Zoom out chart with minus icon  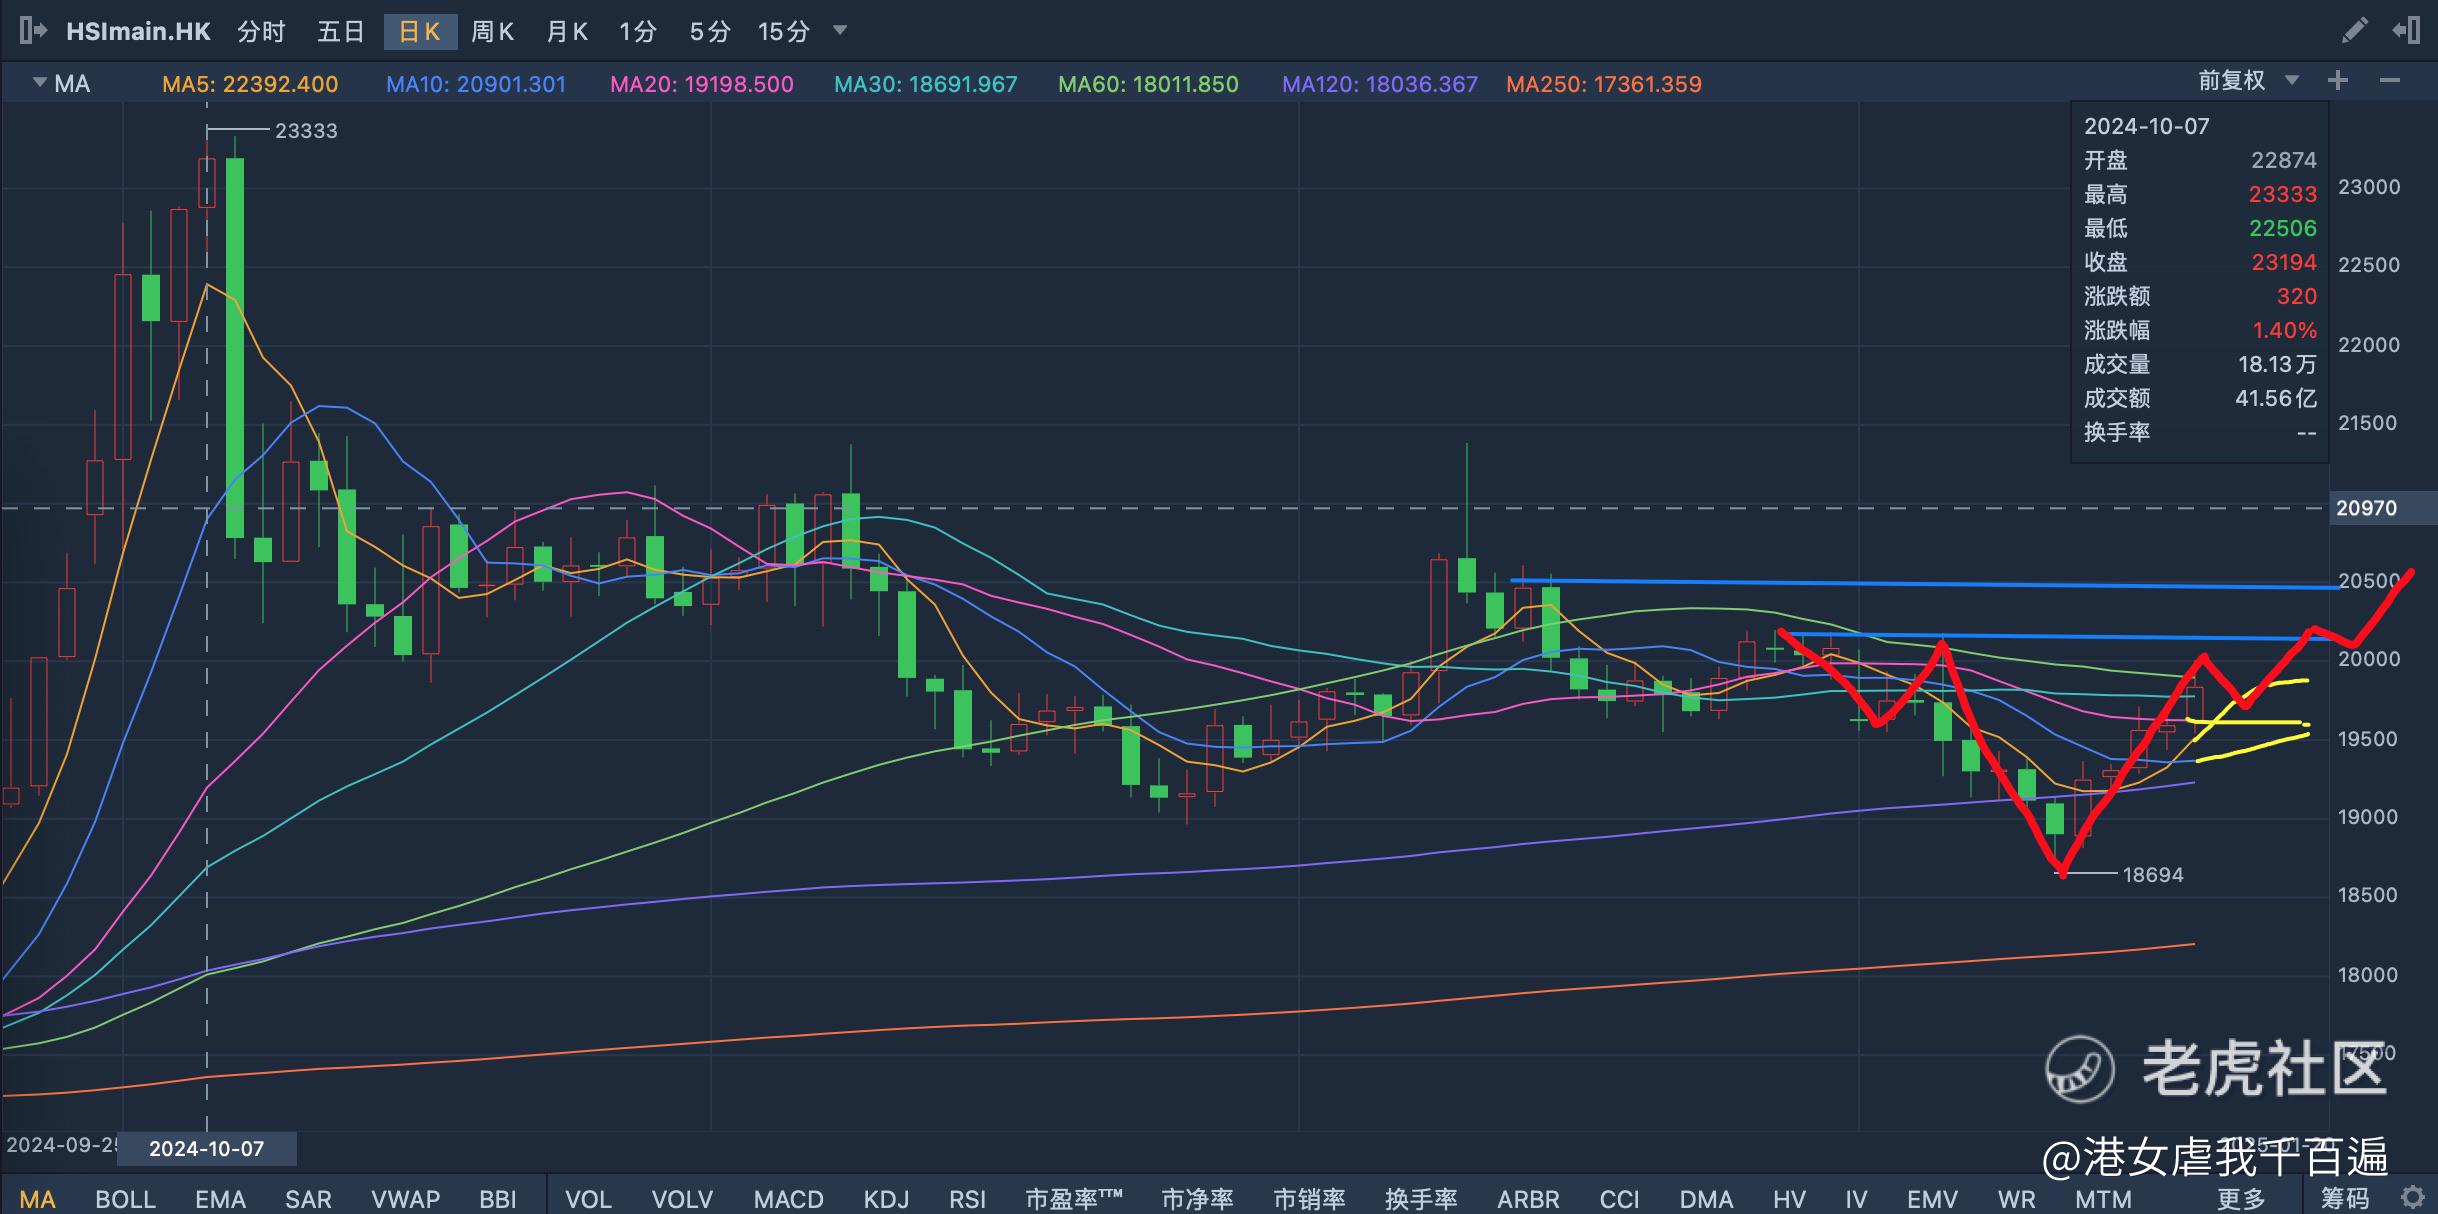click(x=2390, y=81)
